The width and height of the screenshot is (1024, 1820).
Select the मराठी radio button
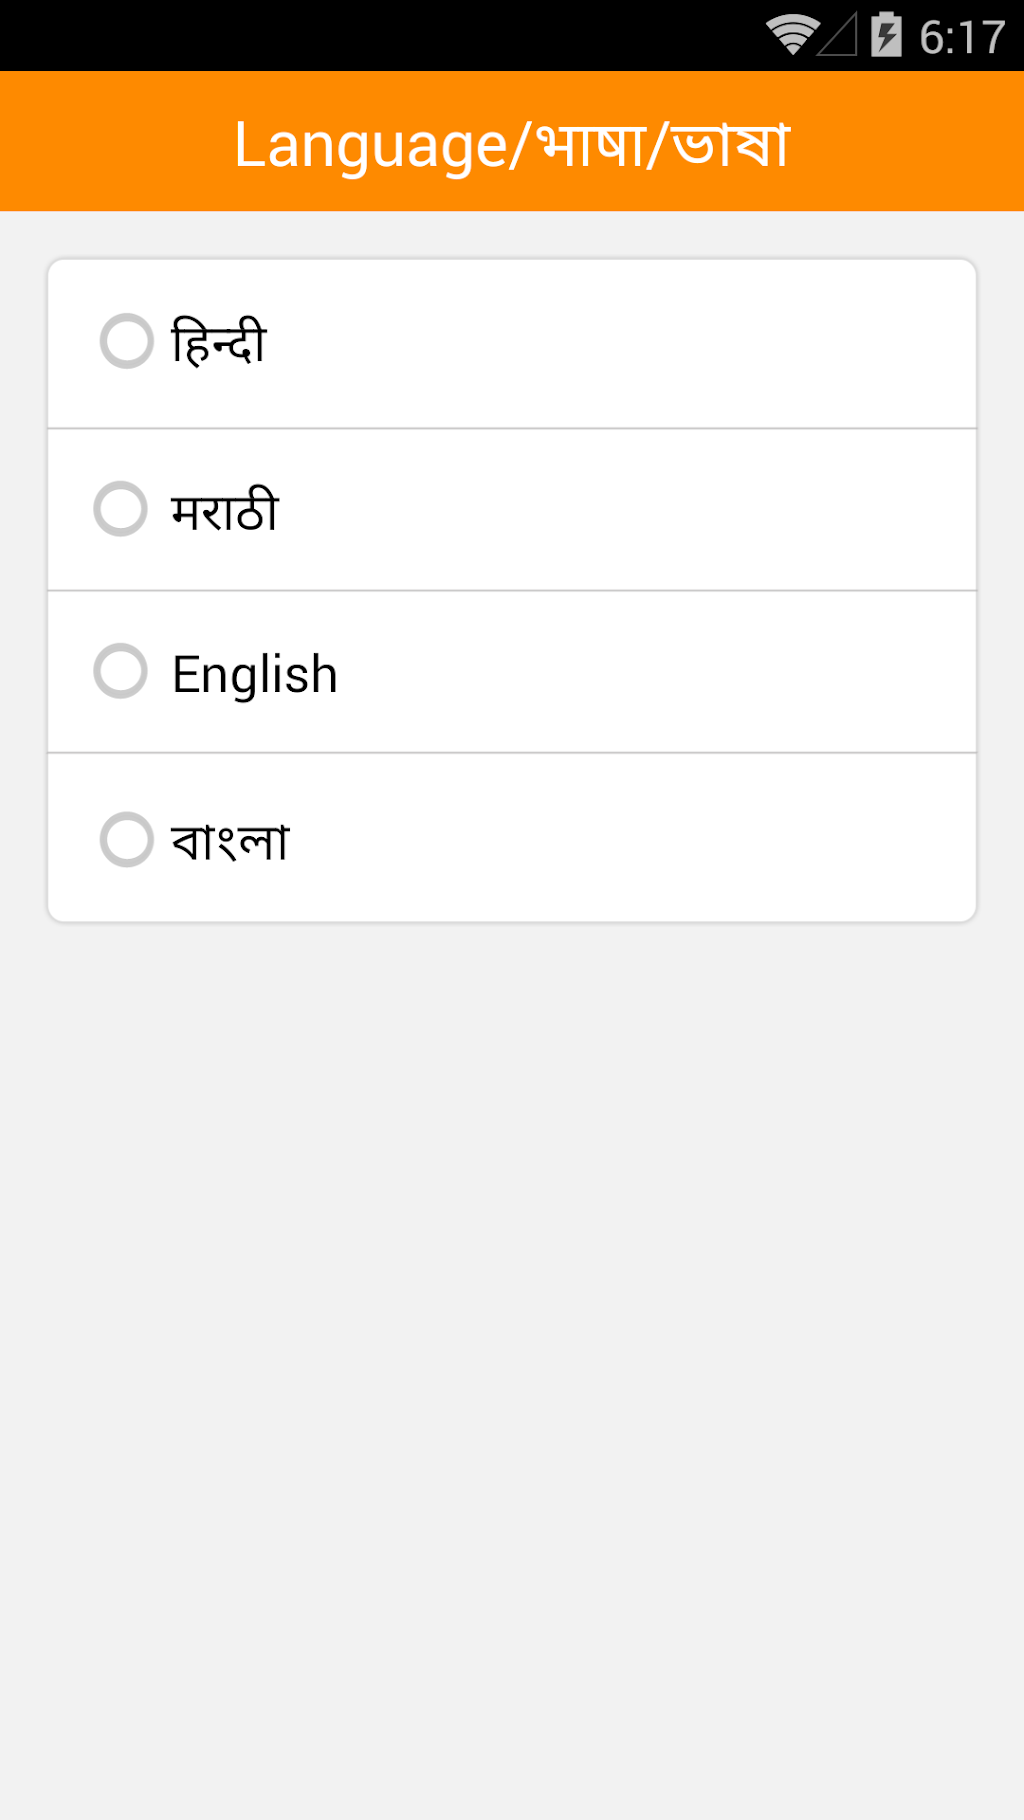121,509
